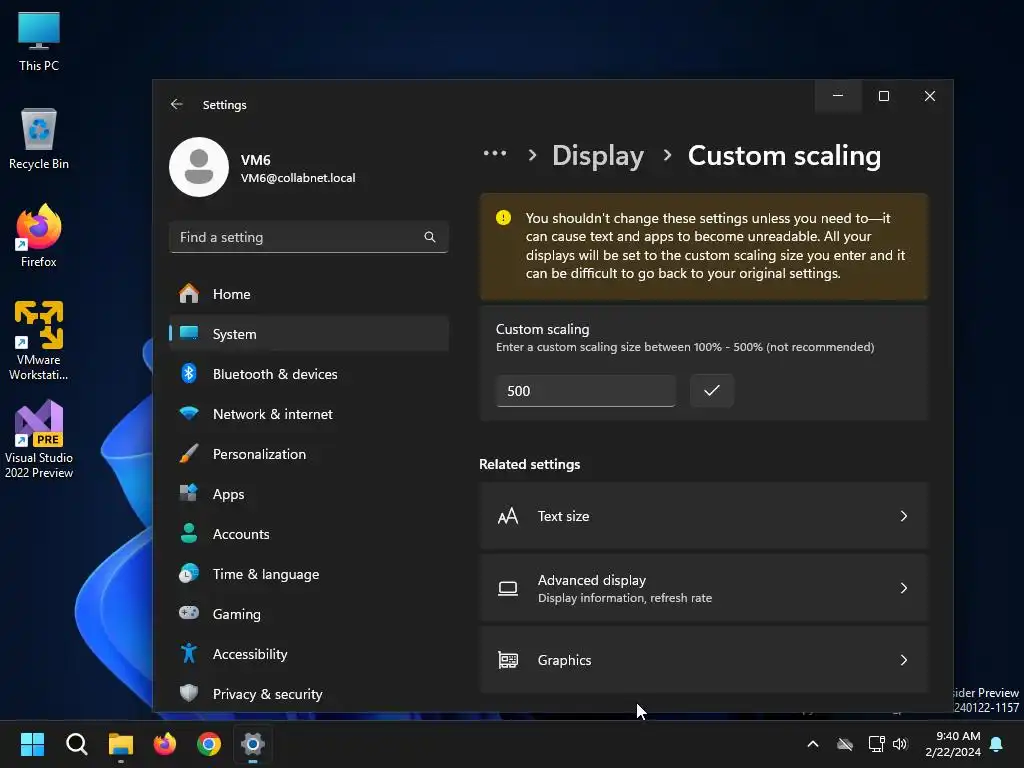Click the Accounts sidebar icon
Screen dimensions: 1024x768
coord(189,534)
